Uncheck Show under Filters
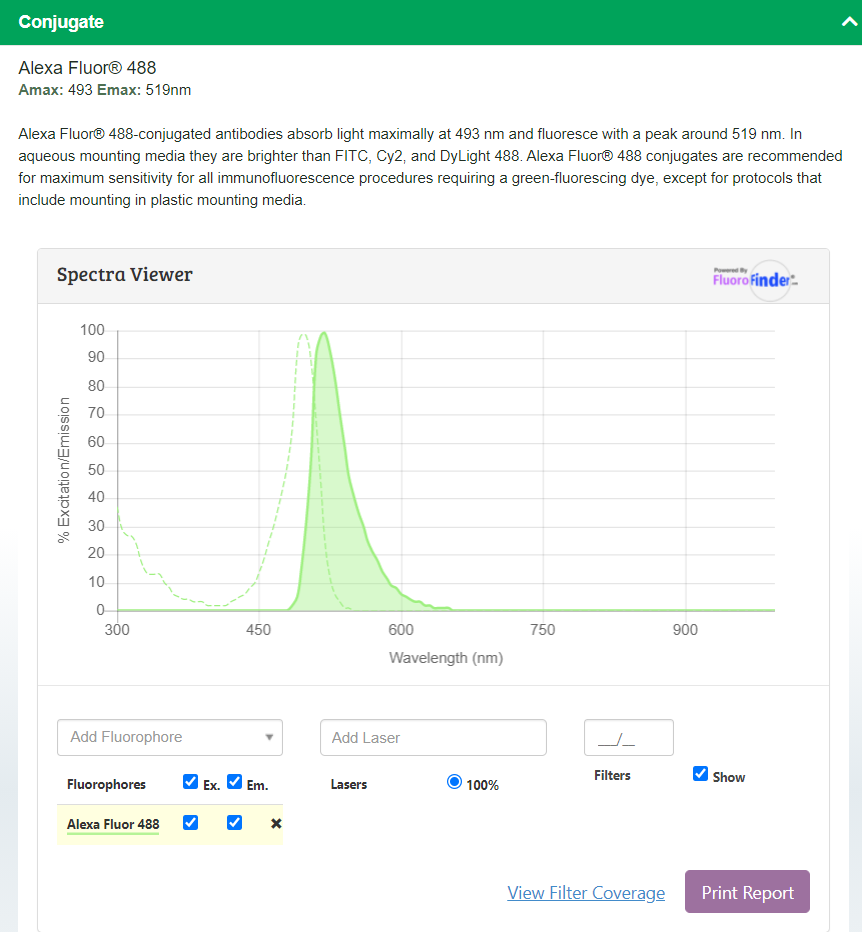Viewport: 862px width, 932px height. (x=699, y=773)
